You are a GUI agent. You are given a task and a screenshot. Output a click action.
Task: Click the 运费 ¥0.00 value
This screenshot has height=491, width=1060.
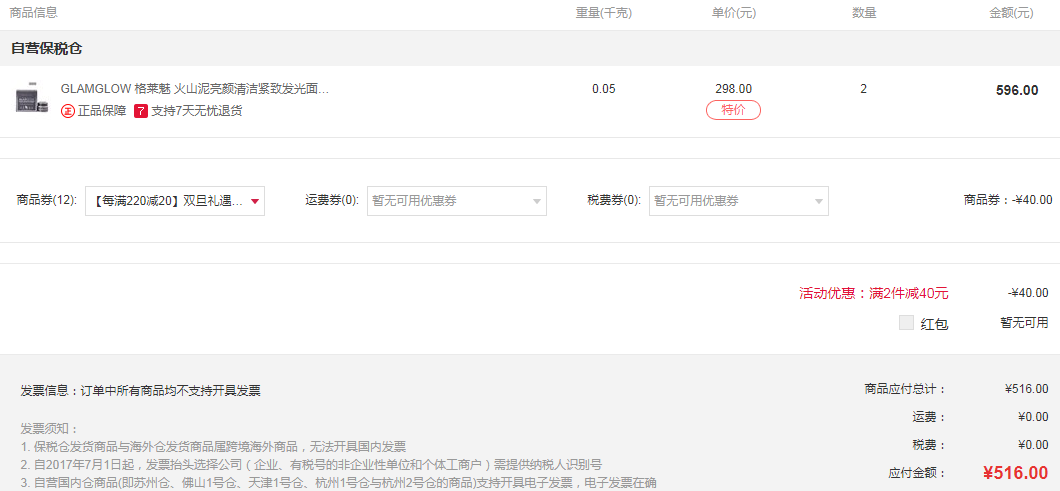coord(1033,417)
